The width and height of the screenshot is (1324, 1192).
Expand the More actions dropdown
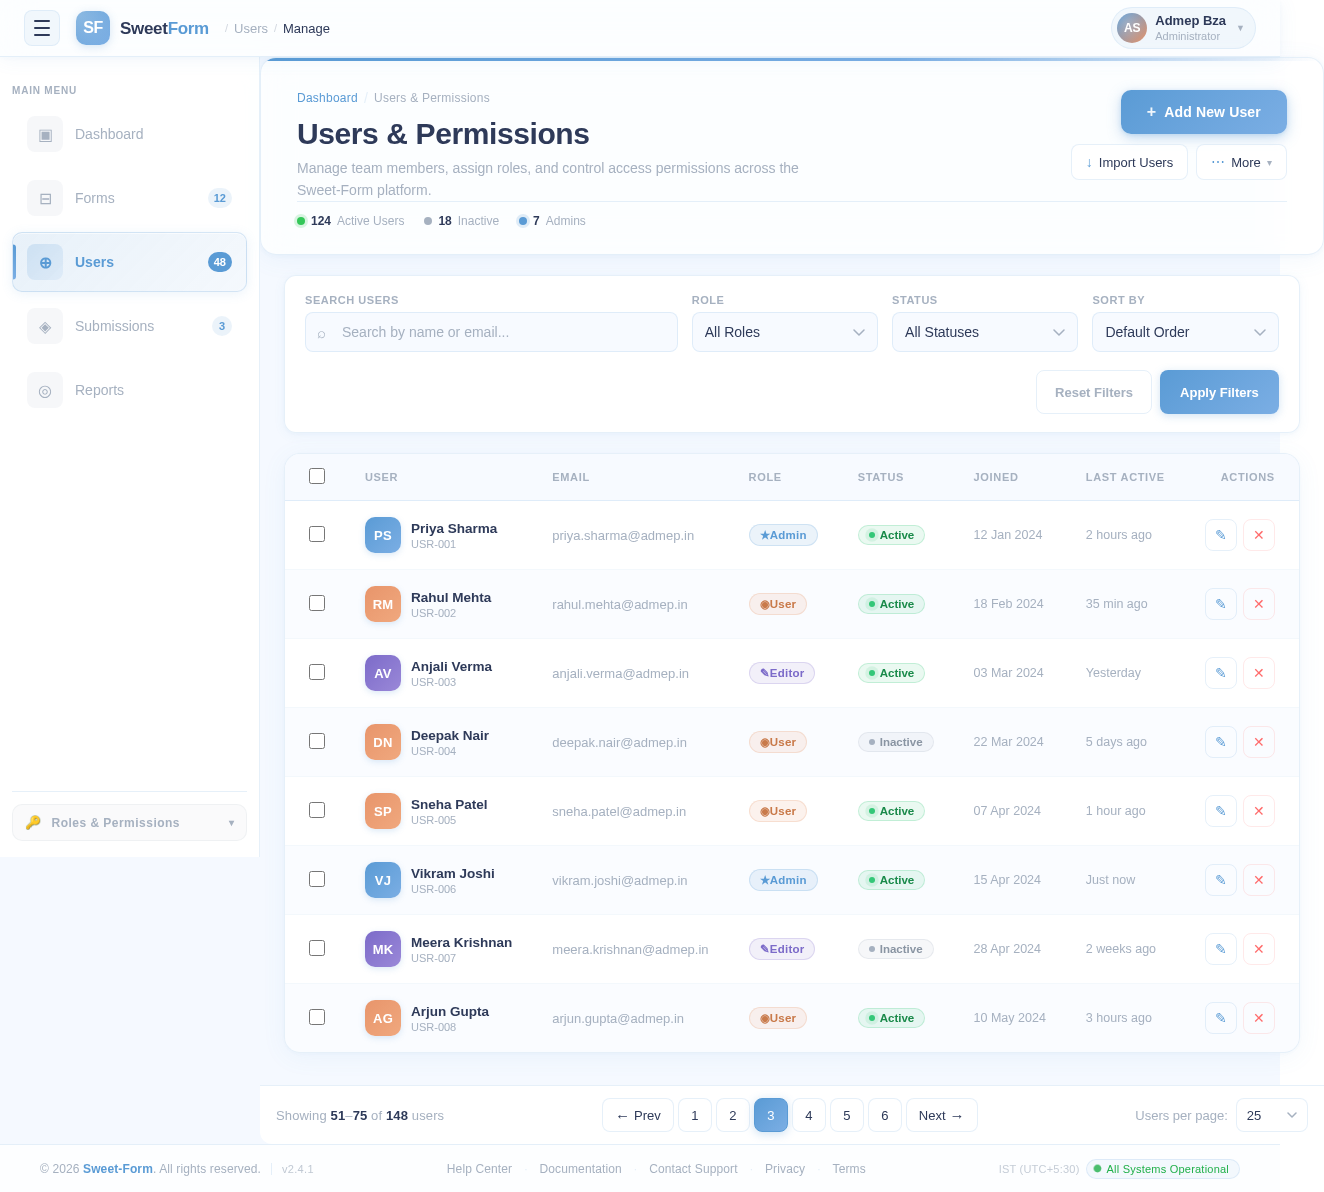(x=1241, y=162)
